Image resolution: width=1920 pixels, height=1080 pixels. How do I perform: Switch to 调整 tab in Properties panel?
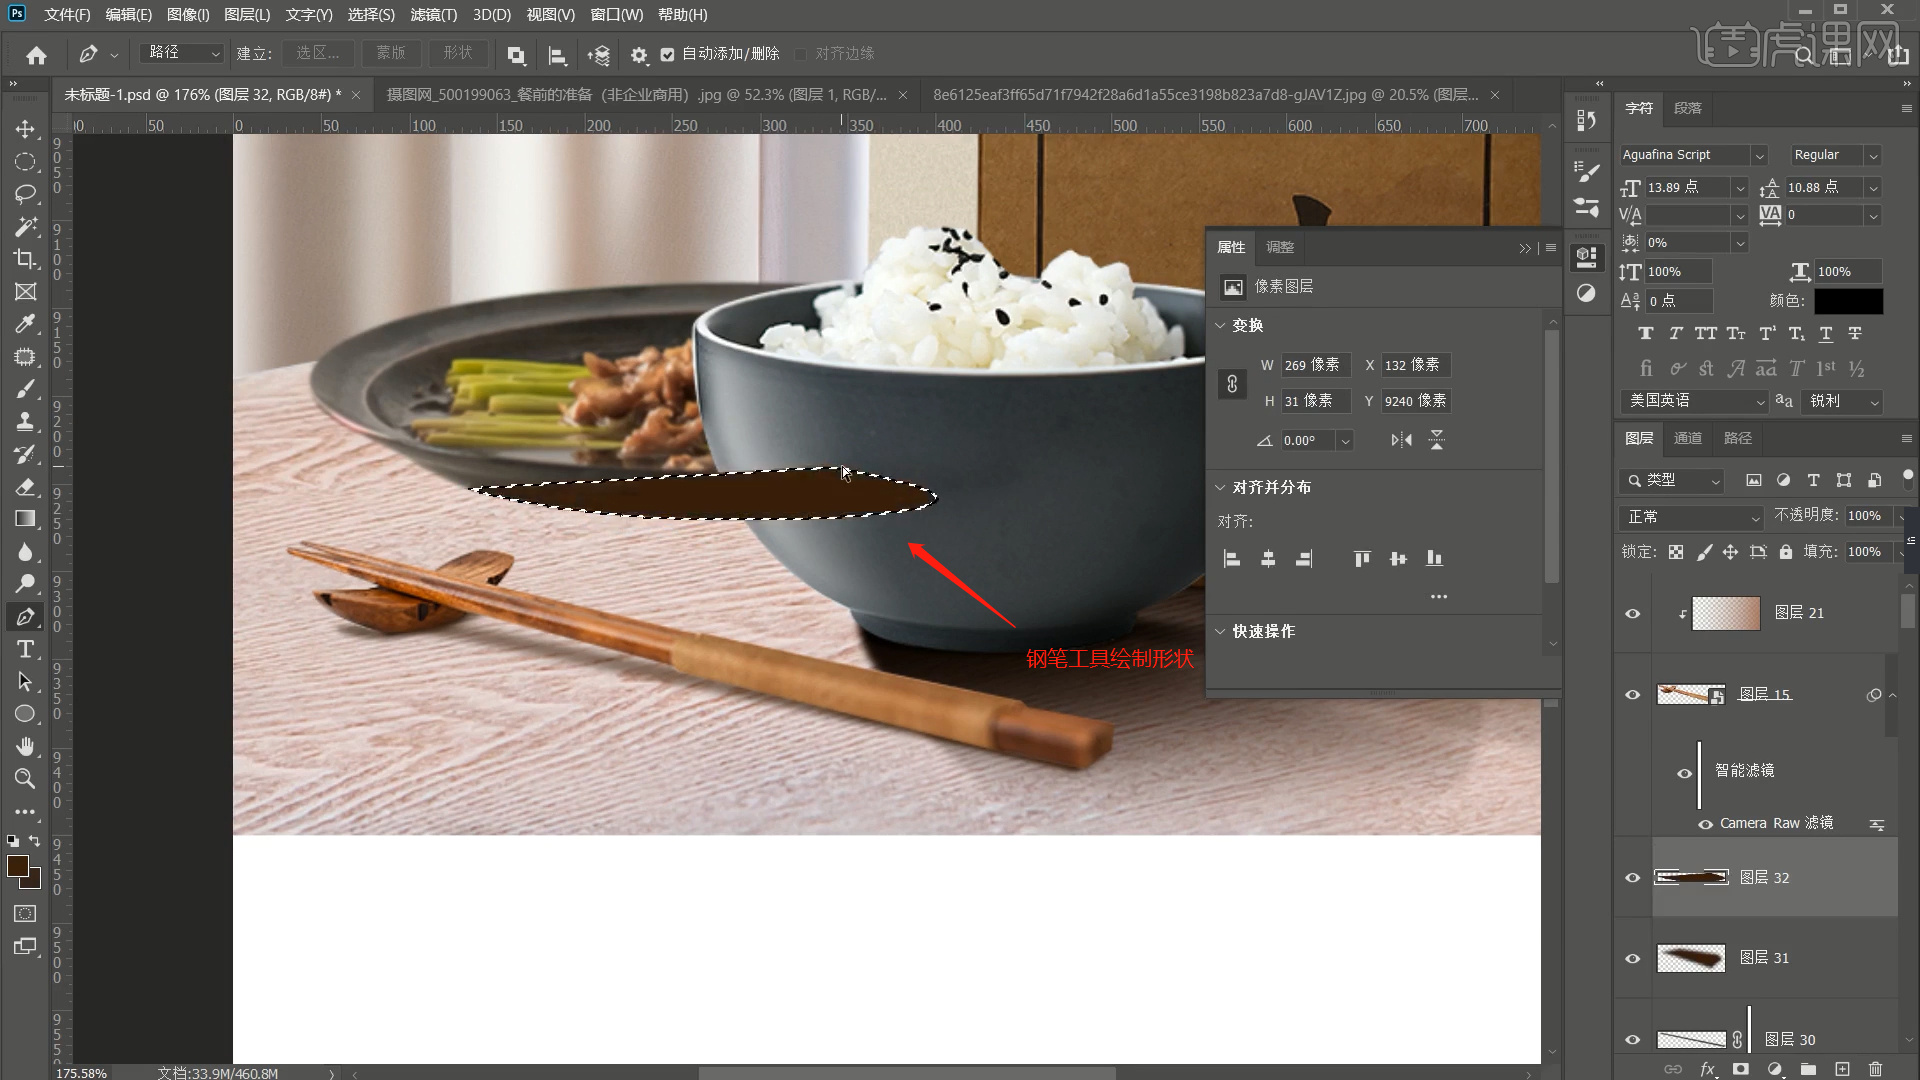pyautogui.click(x=1278, y=247)
